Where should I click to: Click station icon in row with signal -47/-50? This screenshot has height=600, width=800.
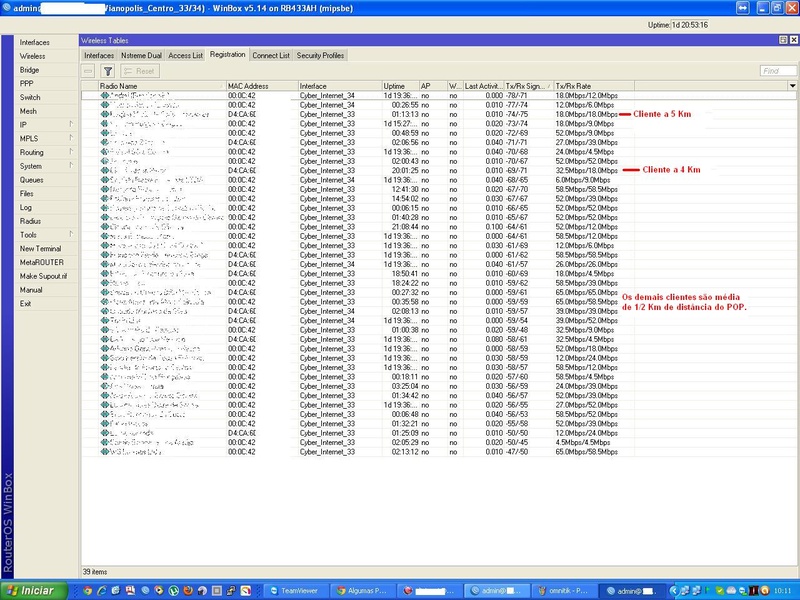click(105, 452)
